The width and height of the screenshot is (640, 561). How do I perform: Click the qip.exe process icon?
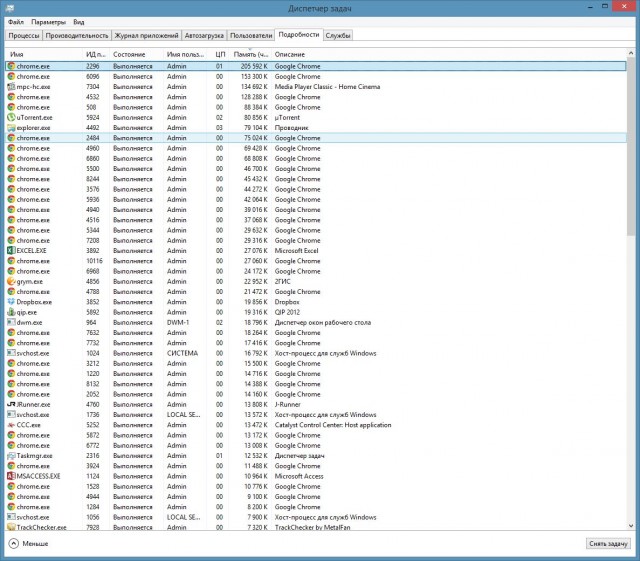coord(11,312)
